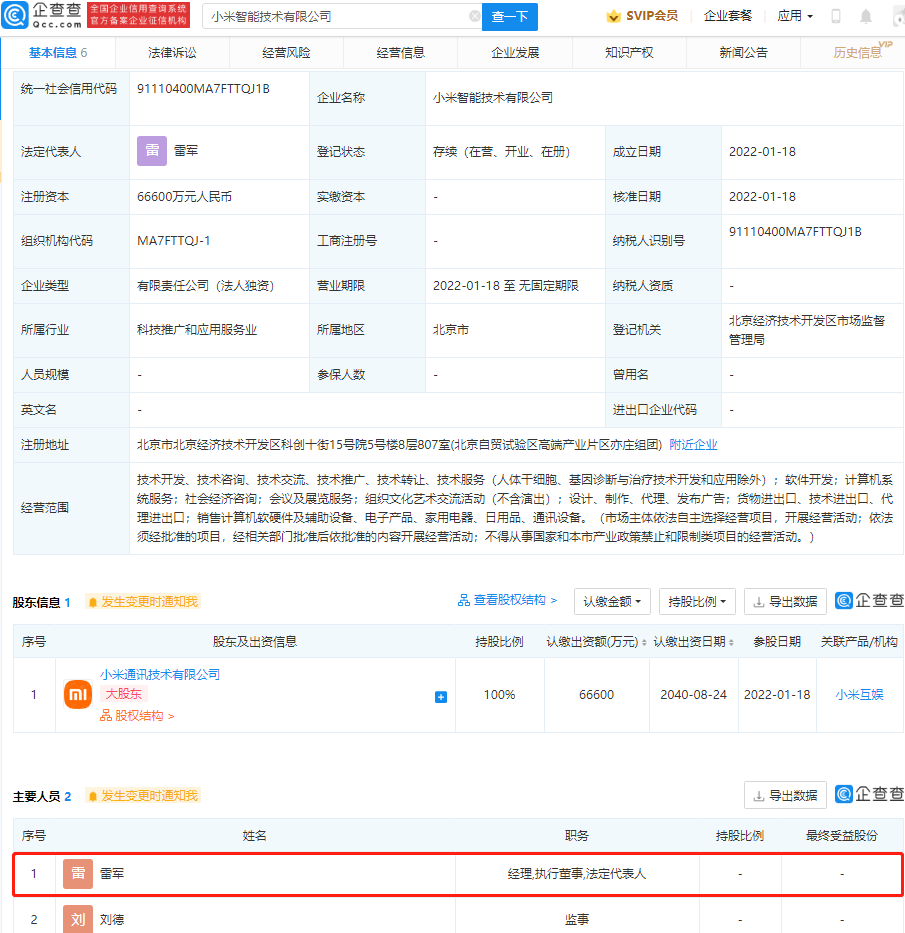Click the Xiaomi MI shareholder logo
The height and width of the screenshot is (933, 905).
pyautogui.click(x=78, y=694)
